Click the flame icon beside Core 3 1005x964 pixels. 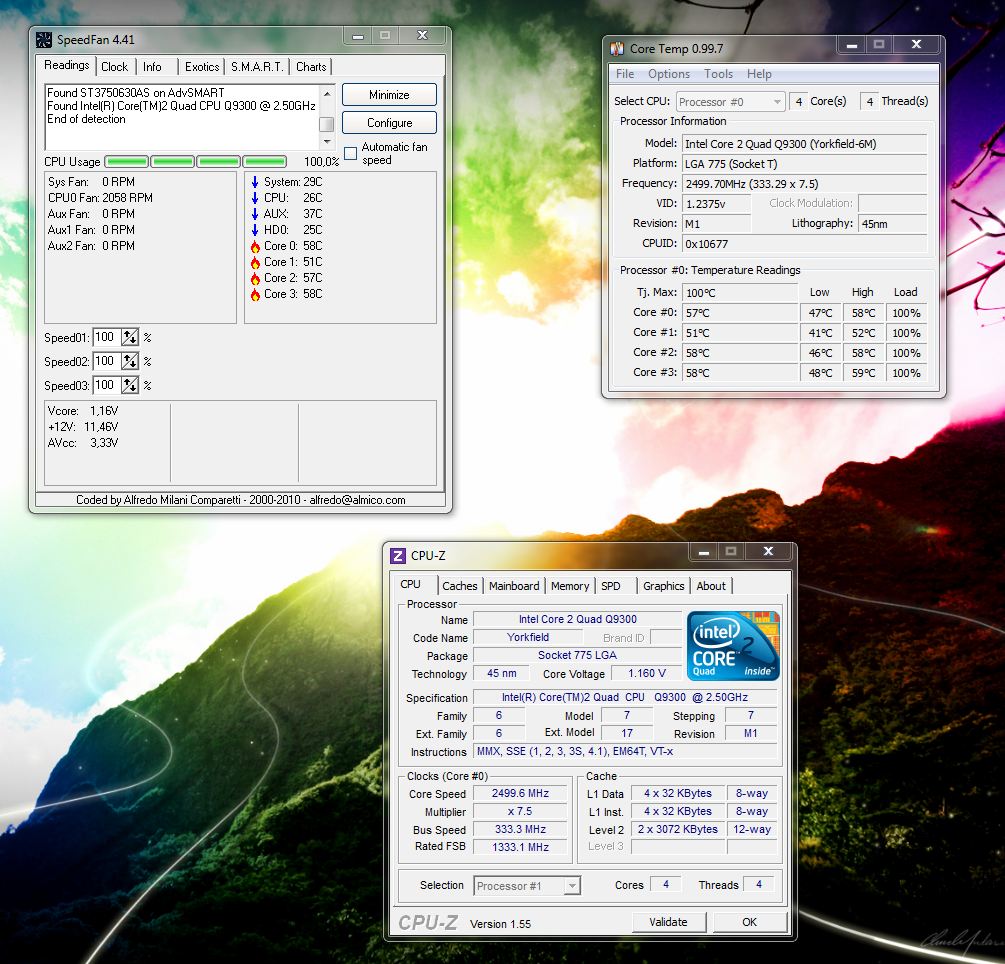(x=255, y=294)
